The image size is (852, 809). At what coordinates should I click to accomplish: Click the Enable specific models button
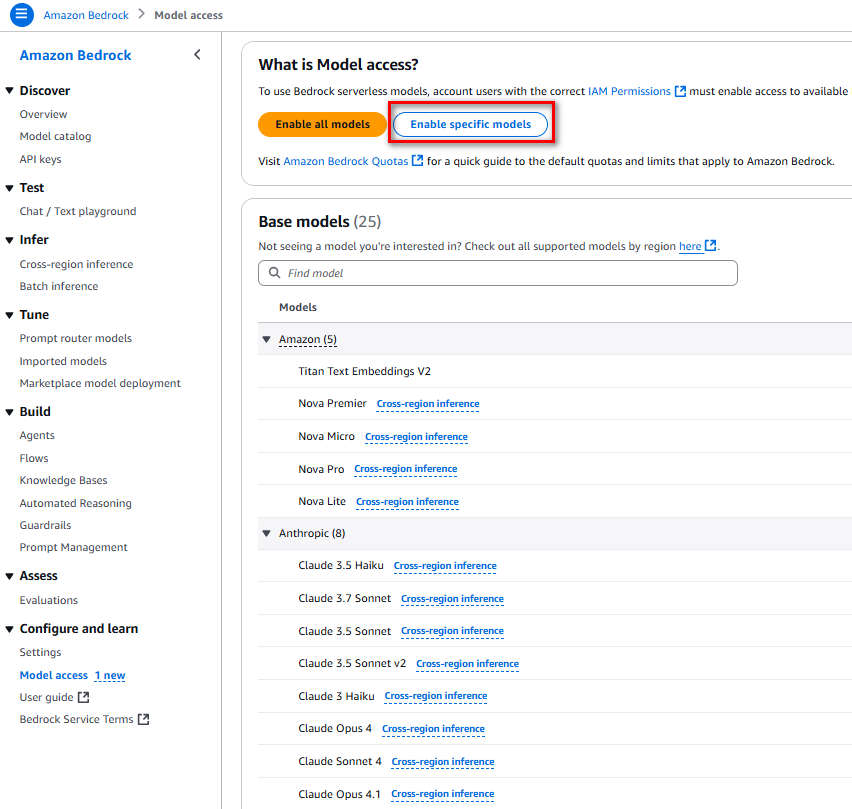[471, 124]
